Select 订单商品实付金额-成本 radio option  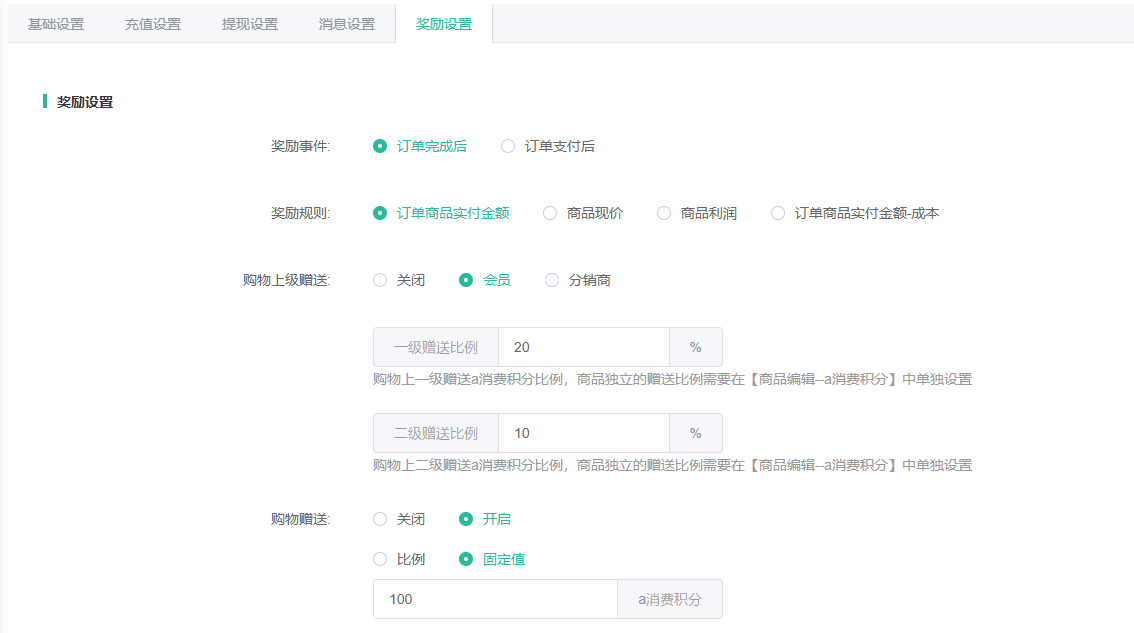(x=778, y=213)
